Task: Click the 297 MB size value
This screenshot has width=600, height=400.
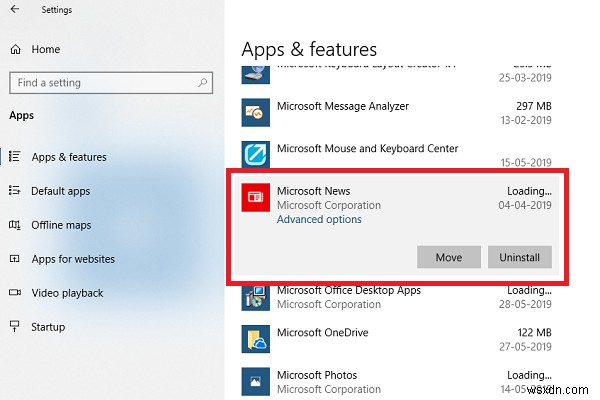Action: tap(534, 106)
